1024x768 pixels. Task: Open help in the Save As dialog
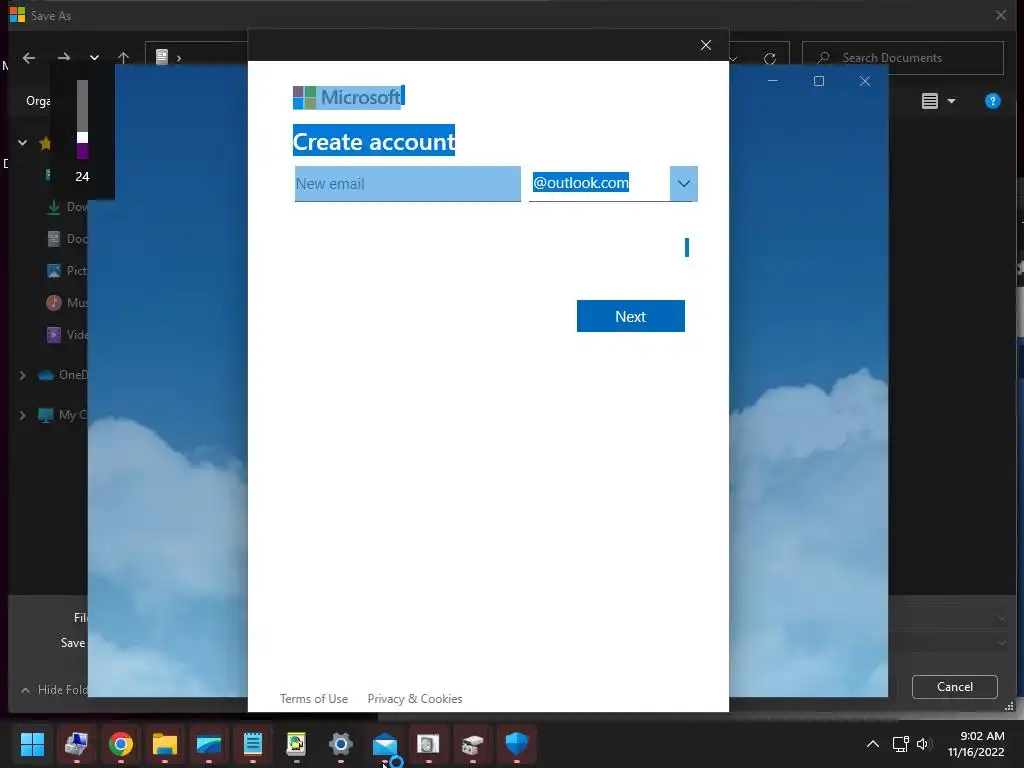993,101
